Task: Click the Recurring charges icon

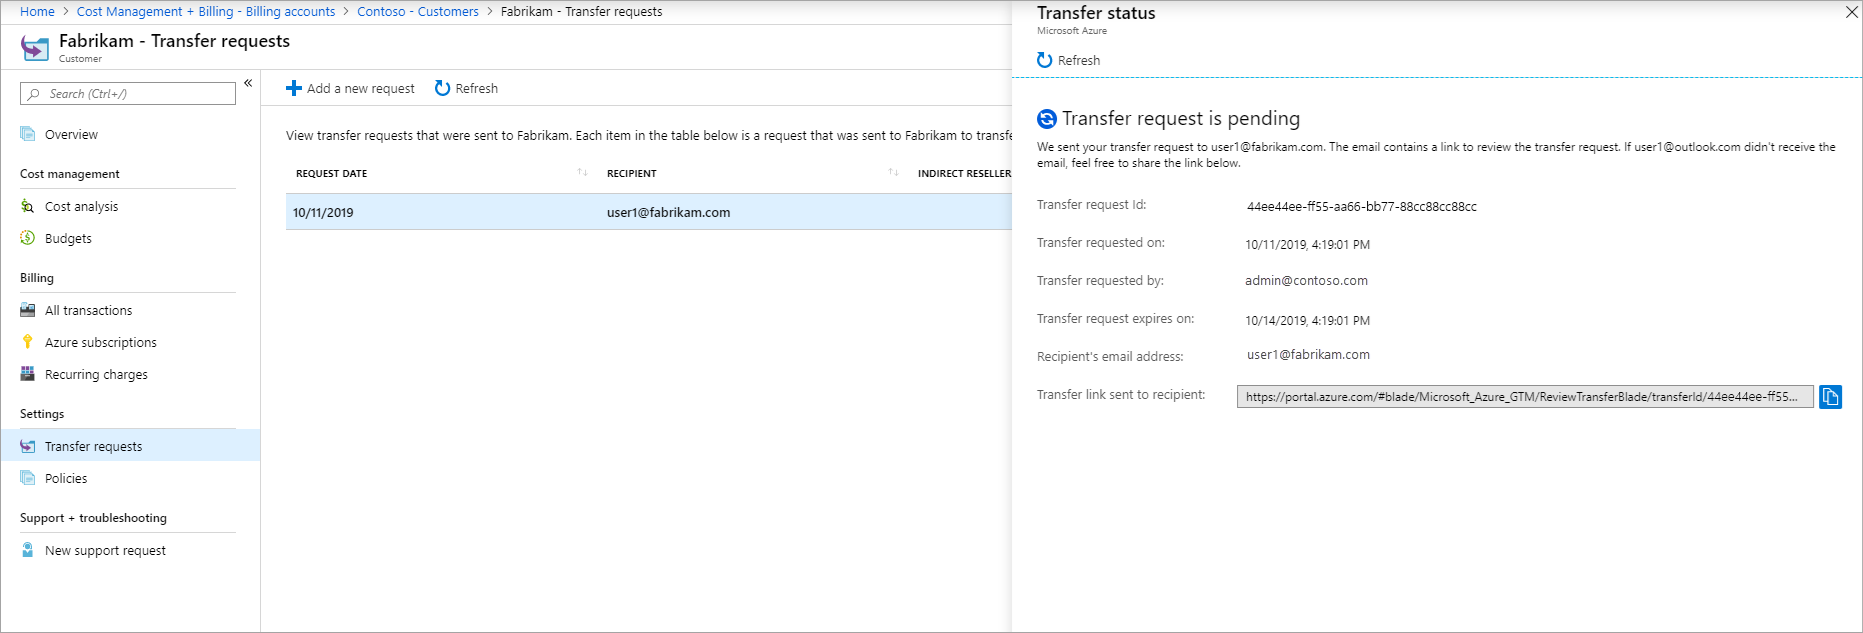Action: click(27, 374)
